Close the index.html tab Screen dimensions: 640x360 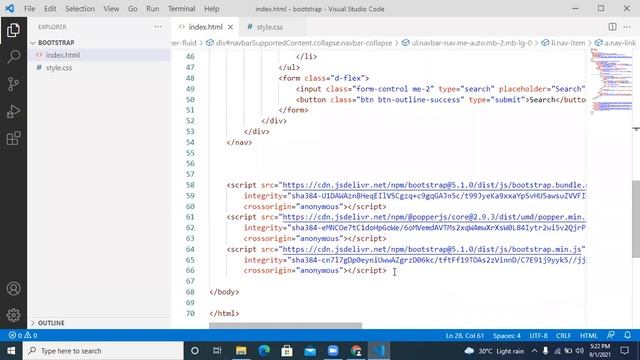pos(230,27)
